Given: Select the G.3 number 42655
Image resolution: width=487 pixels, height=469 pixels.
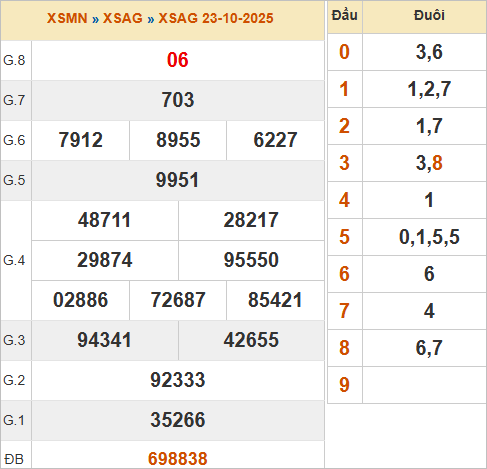Looking at the screenshot, I should pos(251,340).
